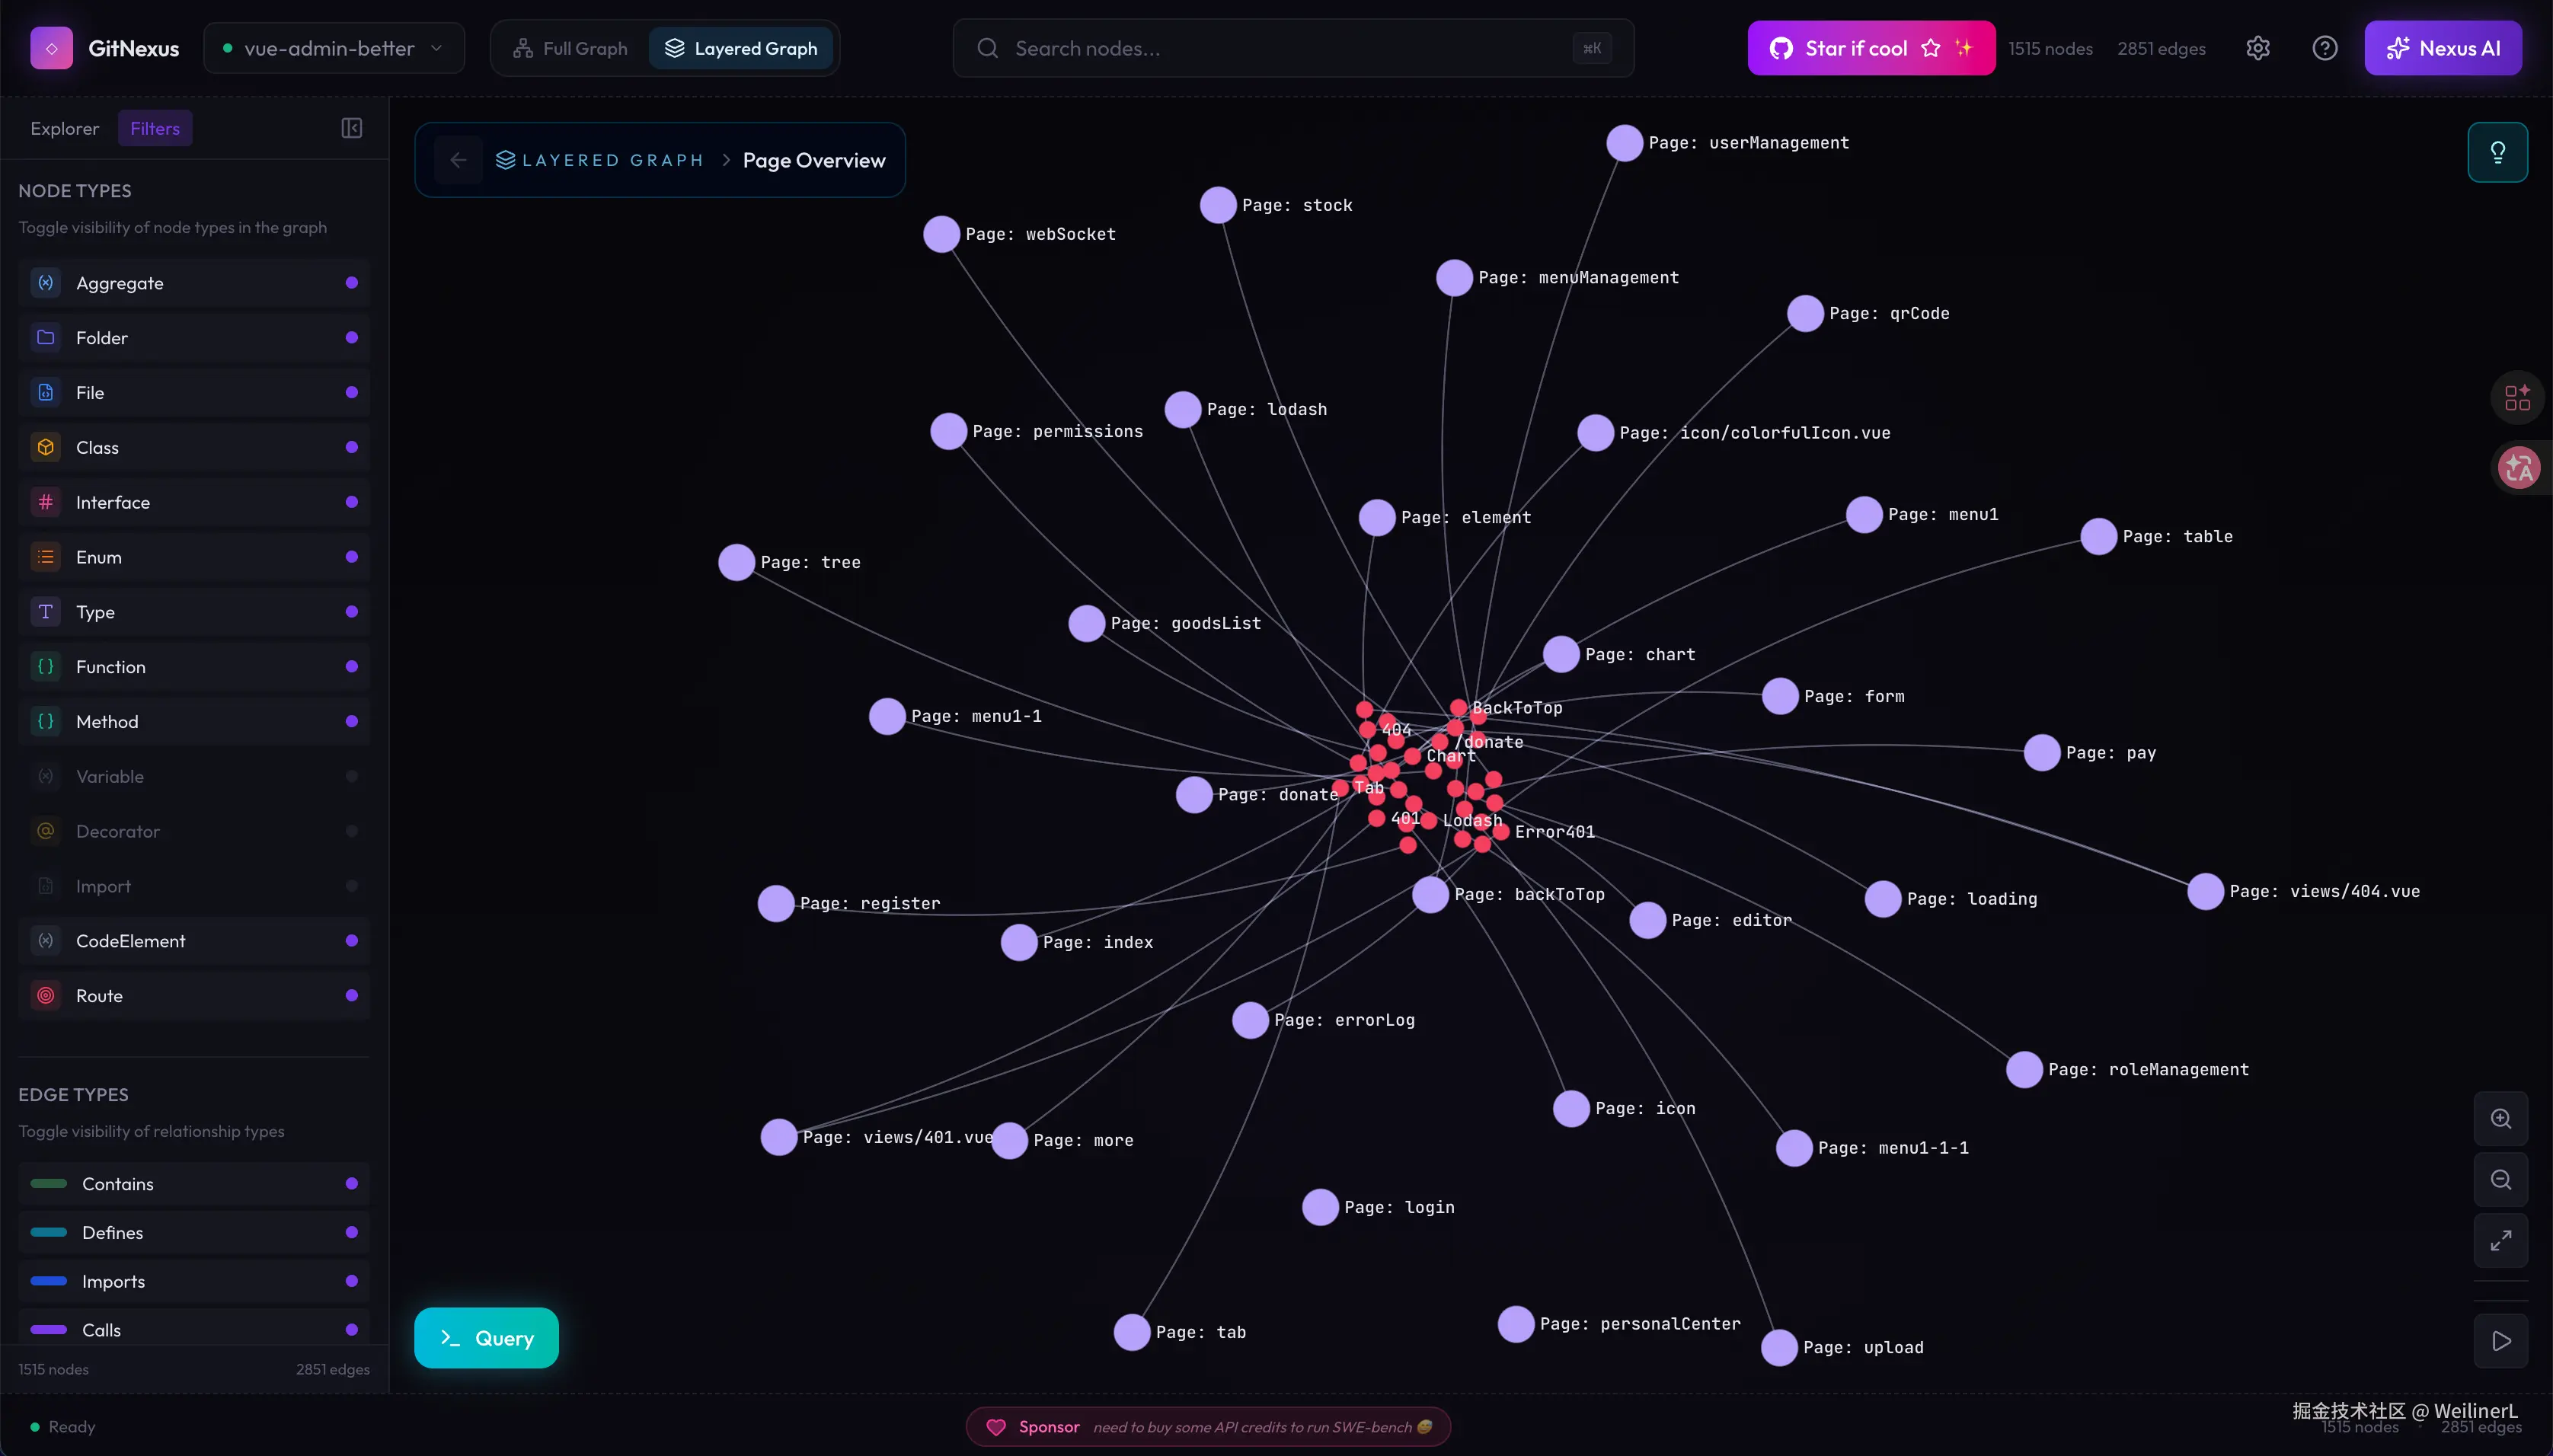The width and height of the screenshot is (2553, 1456).
Task: Fit graph to screen with expand icon
Action: 2501,1241
